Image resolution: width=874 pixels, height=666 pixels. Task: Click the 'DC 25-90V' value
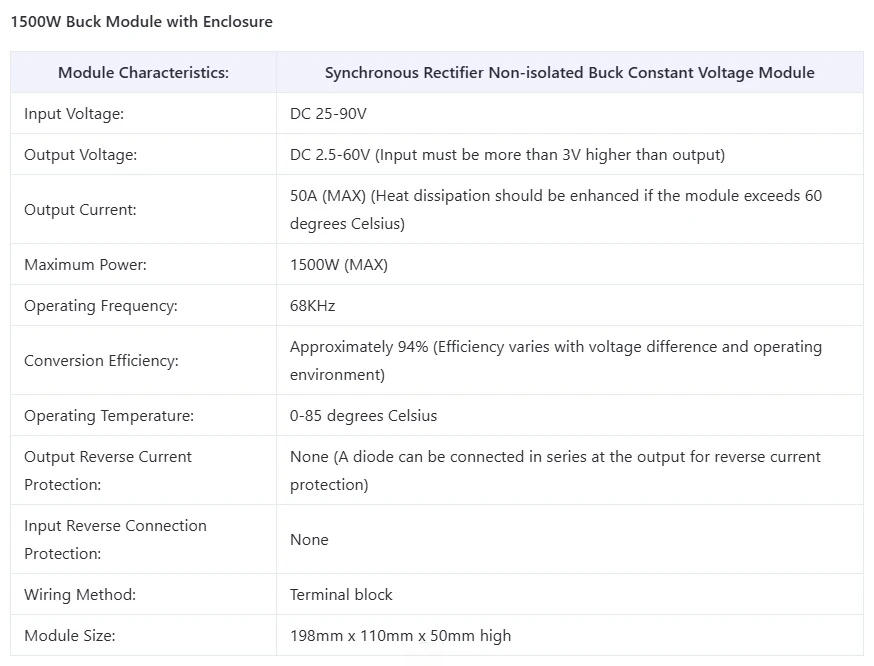(328, 114)
